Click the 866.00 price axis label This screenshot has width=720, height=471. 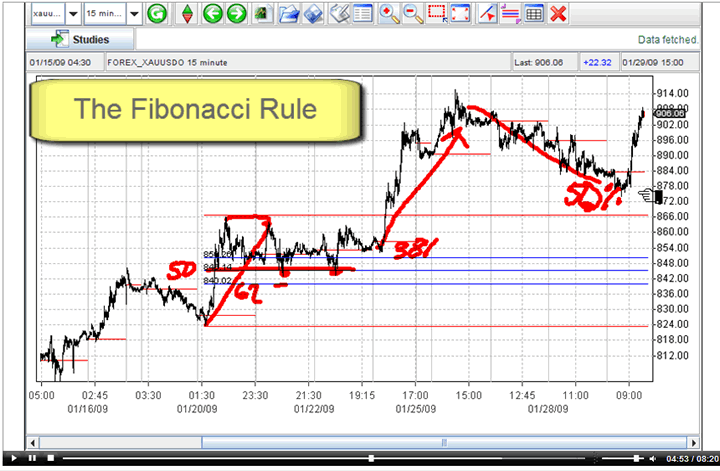672,216
